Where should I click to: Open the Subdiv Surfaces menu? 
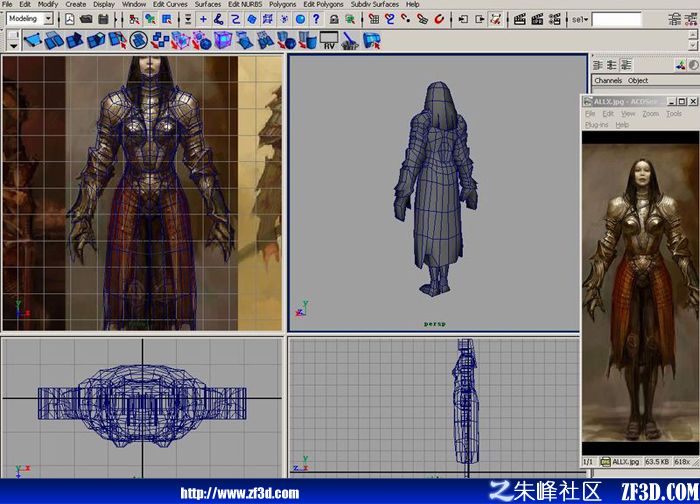pyautogui.click(x=375, y=4)
